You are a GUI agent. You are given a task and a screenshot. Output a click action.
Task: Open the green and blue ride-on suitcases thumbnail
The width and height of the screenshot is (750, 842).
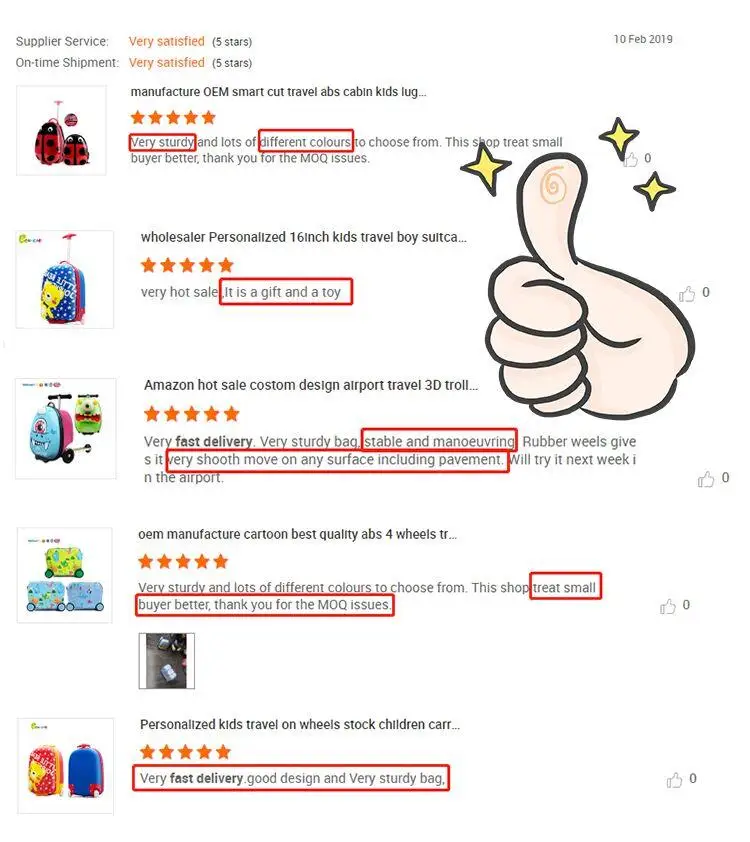point(65,576)
